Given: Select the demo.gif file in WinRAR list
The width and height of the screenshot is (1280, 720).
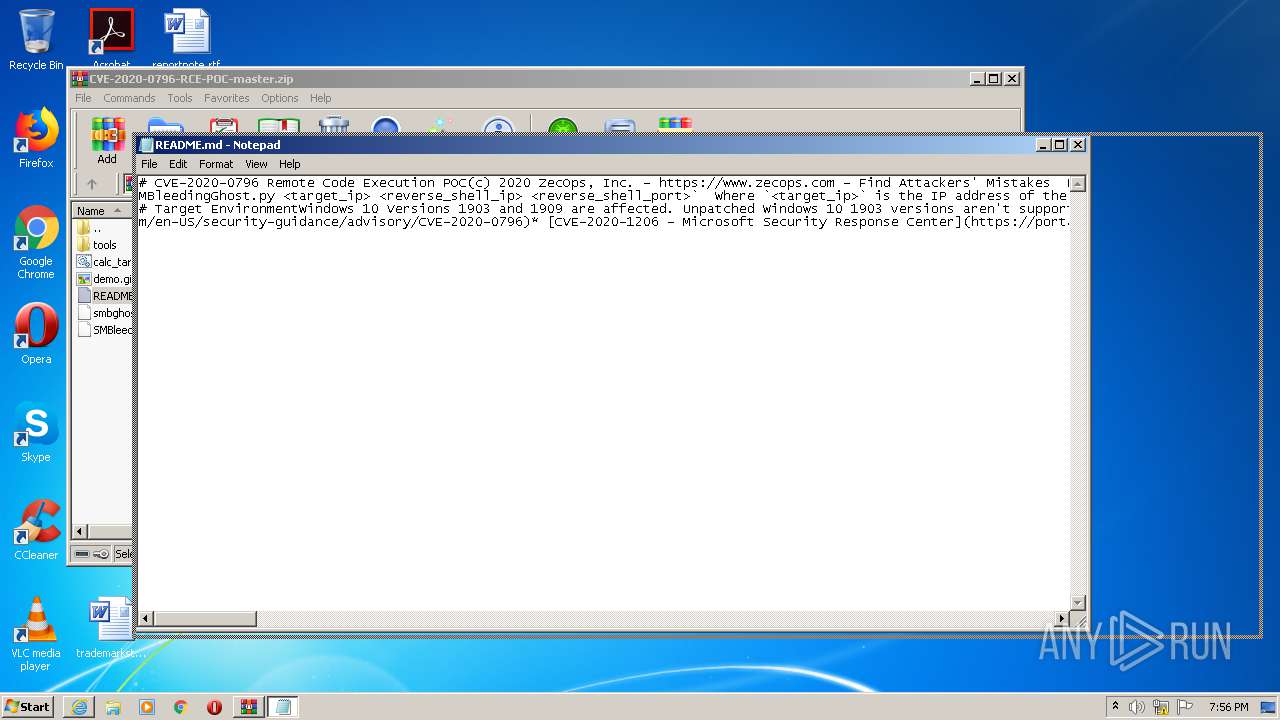Looking at the screenshot, I should click(103, 279).
